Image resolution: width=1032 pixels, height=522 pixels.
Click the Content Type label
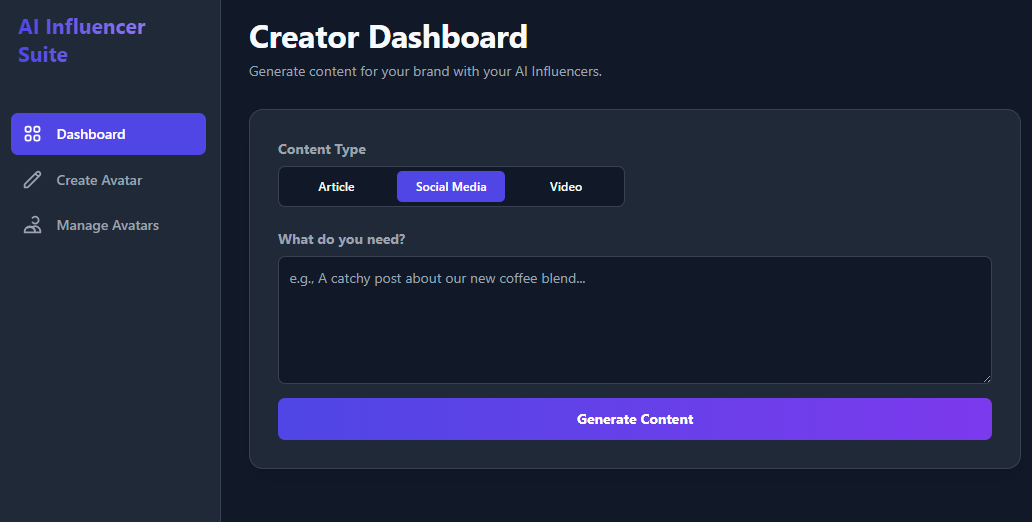pyautogui.click(x=322, y=149)
